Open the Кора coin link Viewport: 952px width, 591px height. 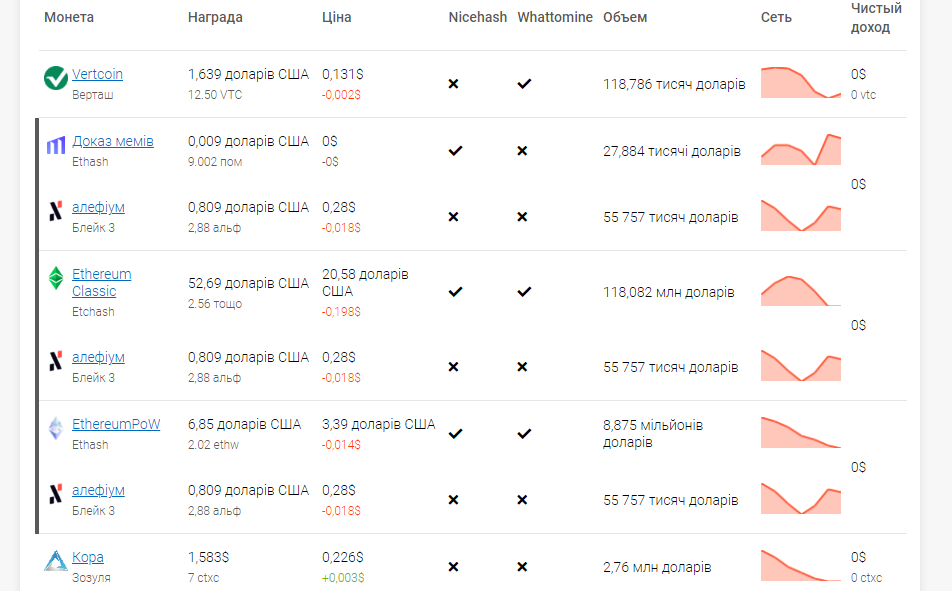click(x=87, y=557)
